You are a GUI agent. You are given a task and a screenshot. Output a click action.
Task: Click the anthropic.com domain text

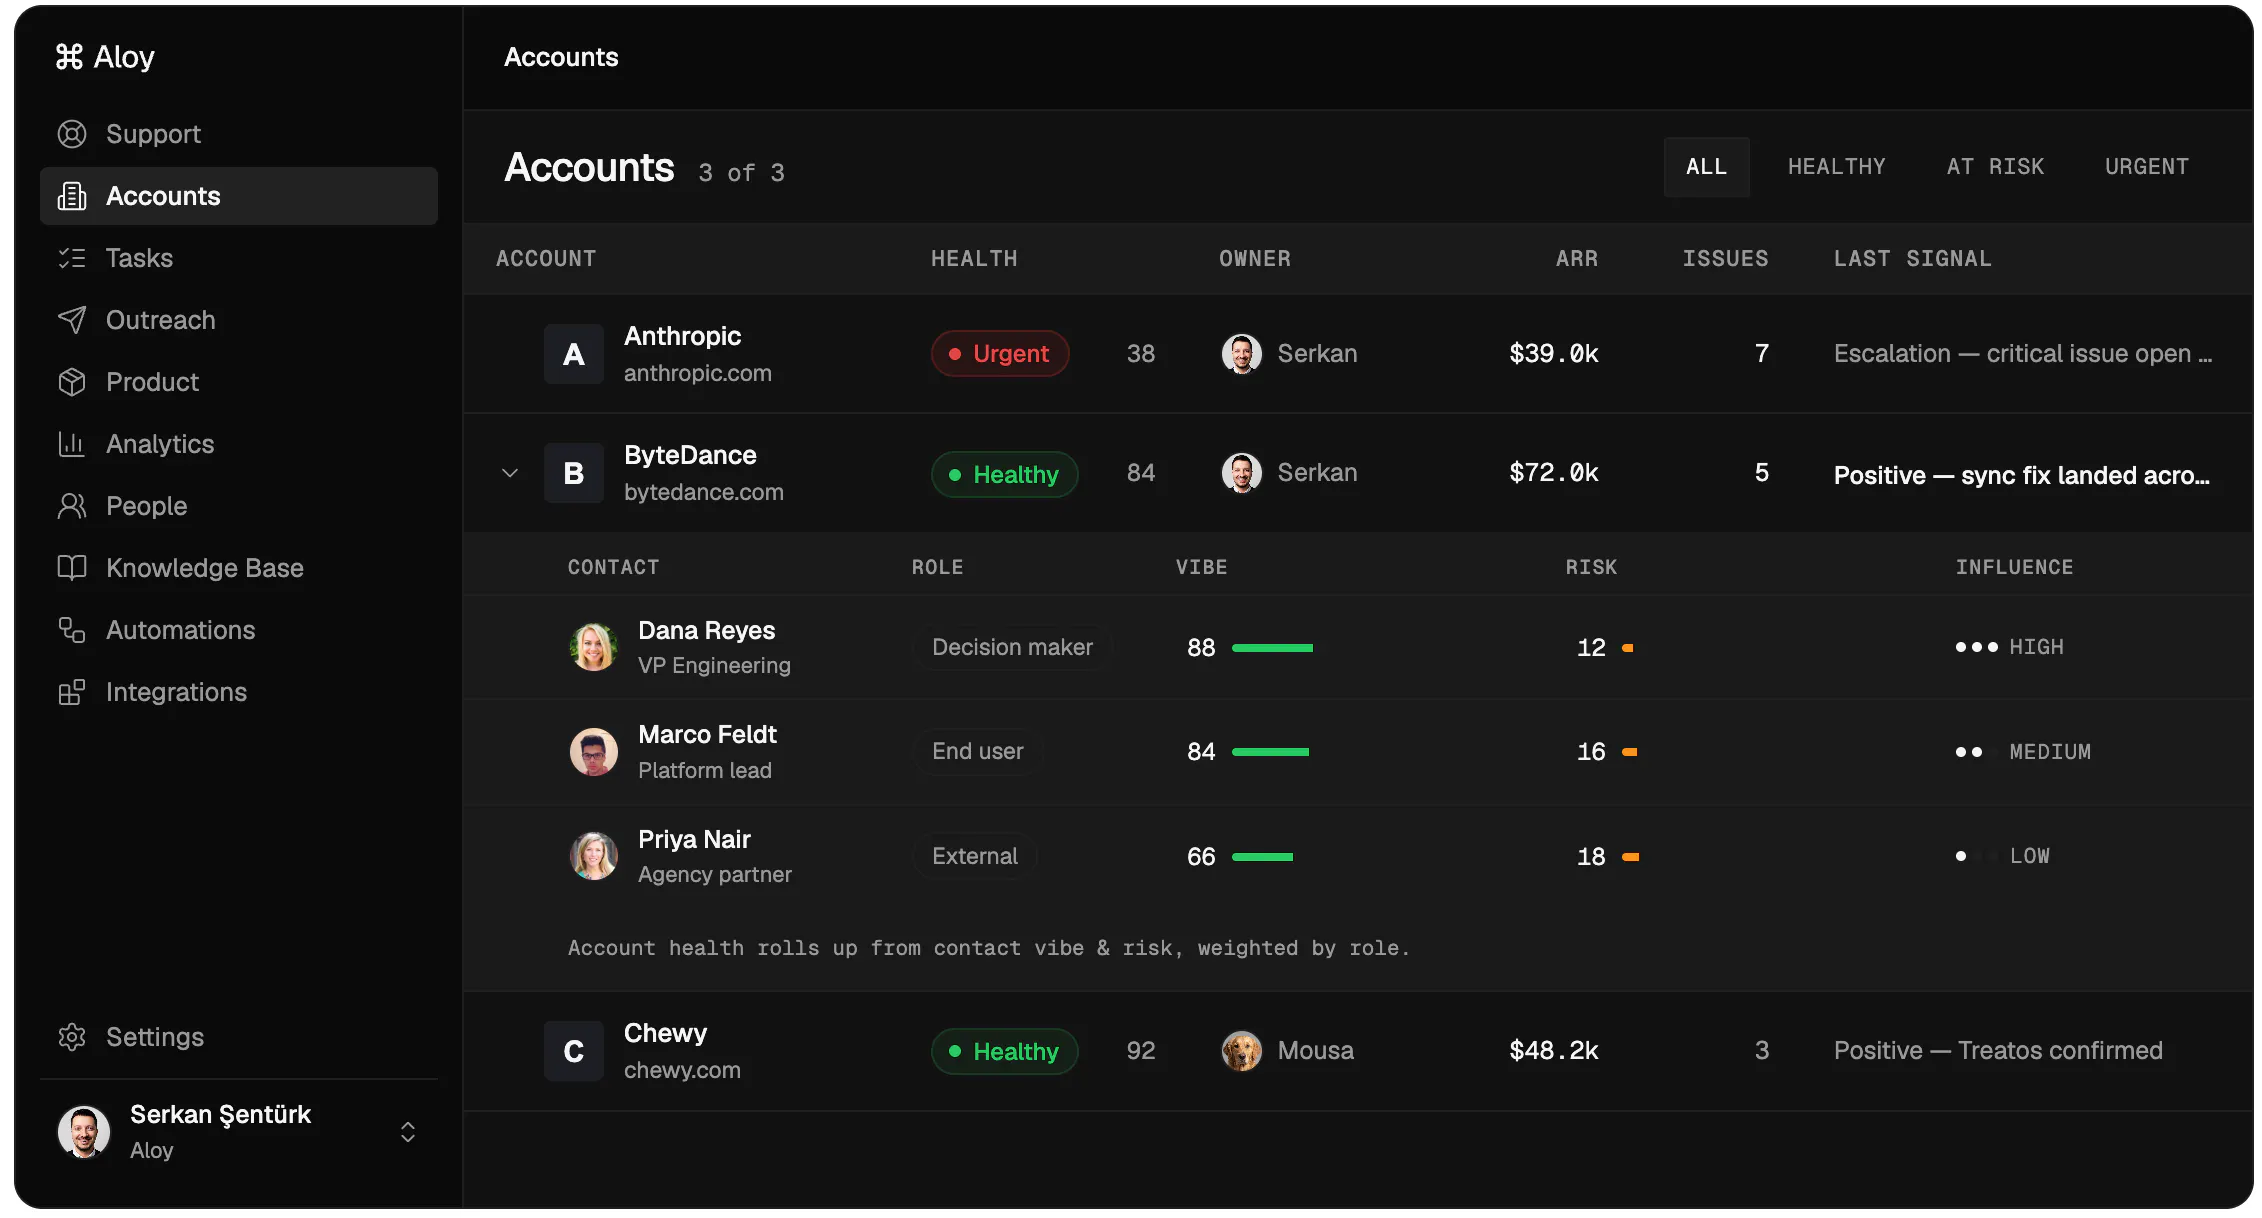pyautogui.click(x=698, y=373)
